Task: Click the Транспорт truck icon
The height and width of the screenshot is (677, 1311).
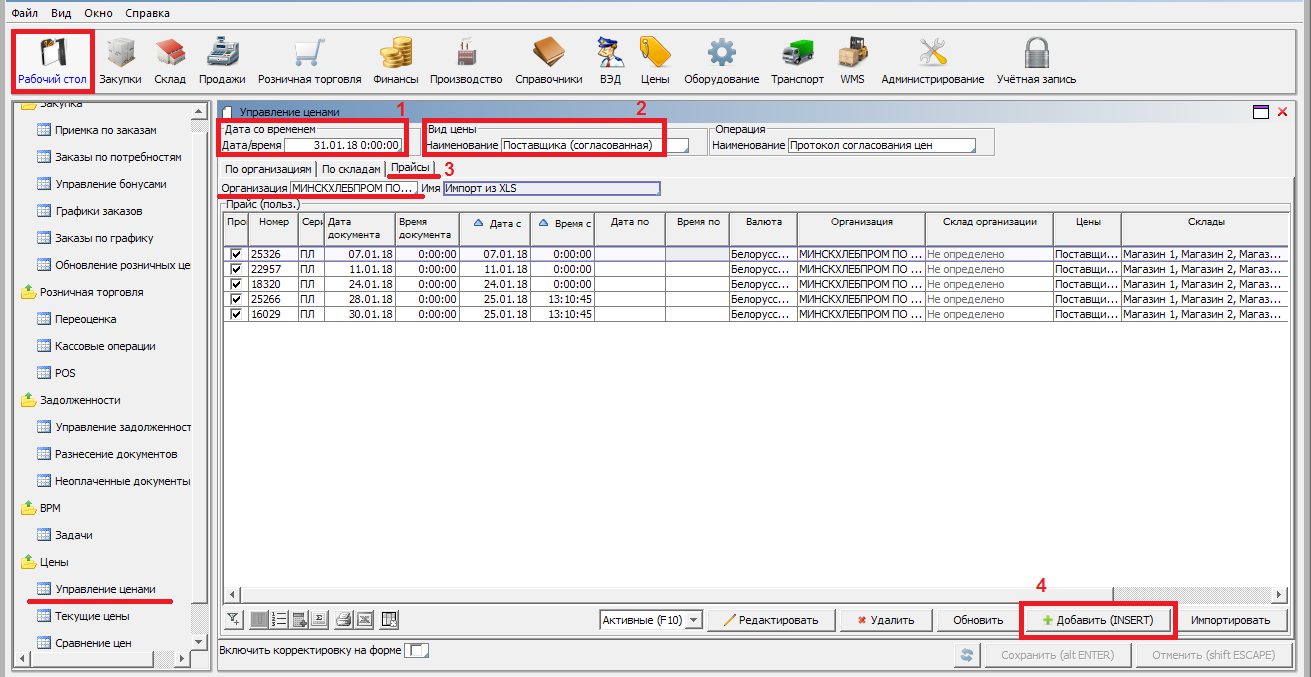Action: coord(797,60)
